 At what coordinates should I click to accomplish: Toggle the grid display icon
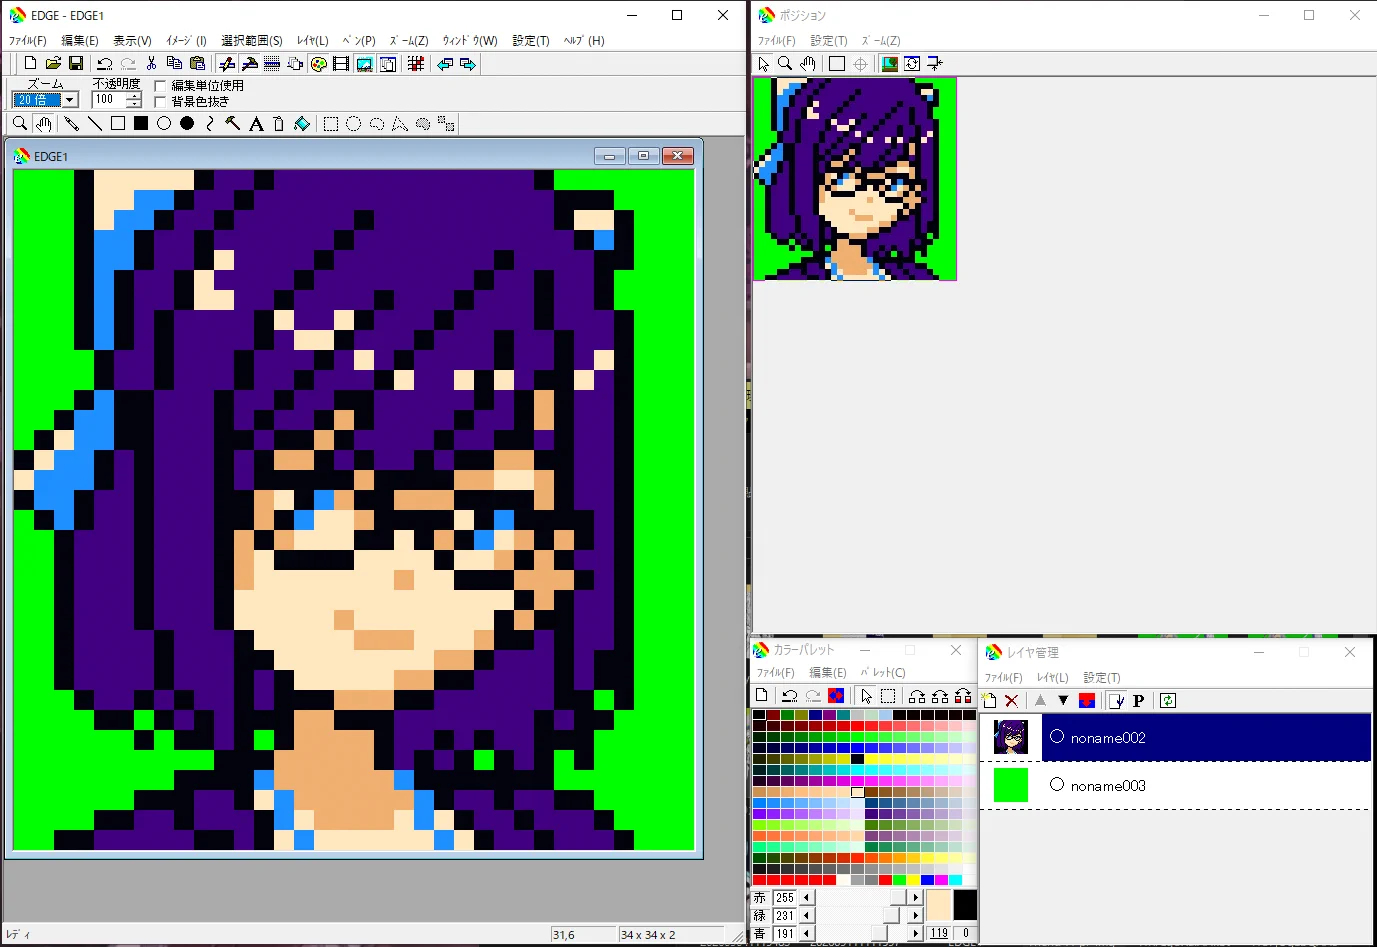pyautogui.click(x=416, y=64)
